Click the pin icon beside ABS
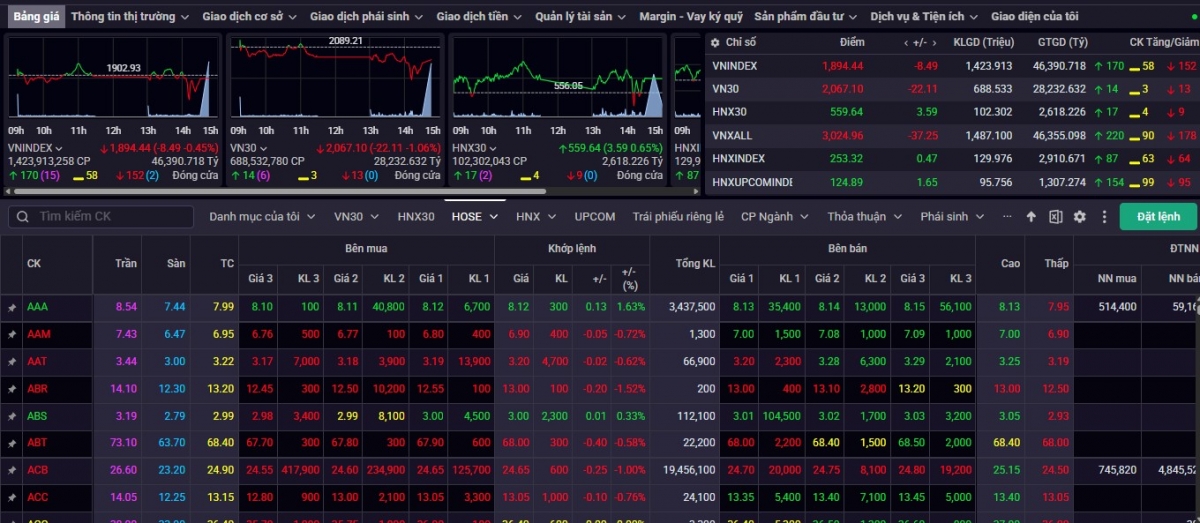1200x523 pixels. click(x=12, y=416)
